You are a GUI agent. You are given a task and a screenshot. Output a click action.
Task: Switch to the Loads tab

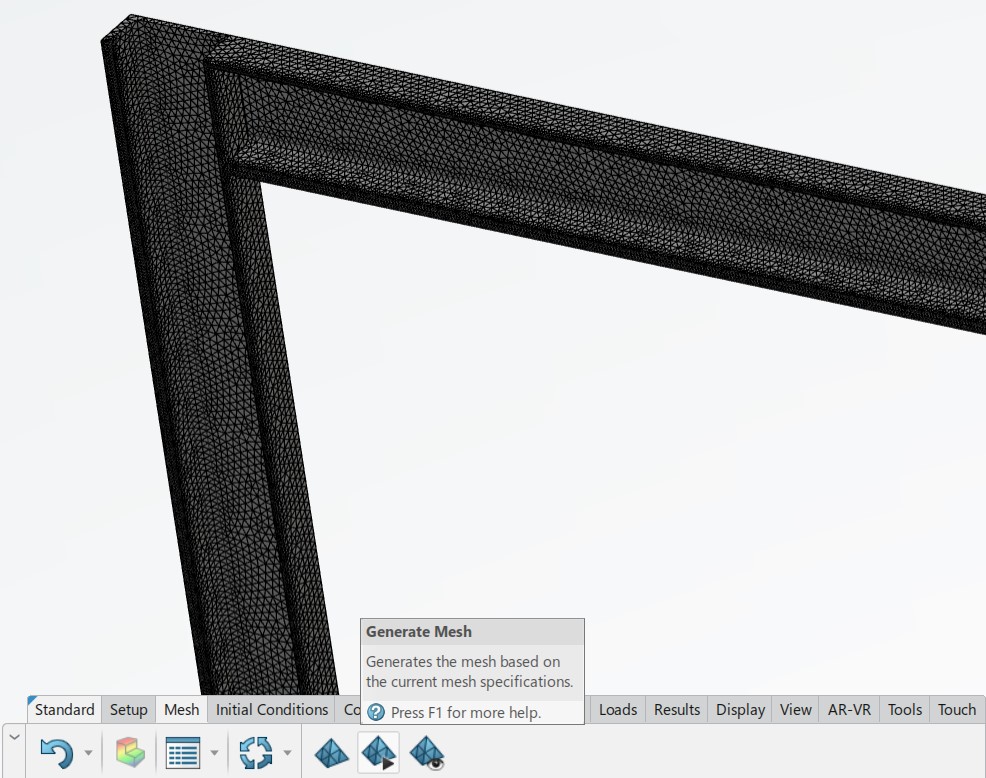pos(617,710)
